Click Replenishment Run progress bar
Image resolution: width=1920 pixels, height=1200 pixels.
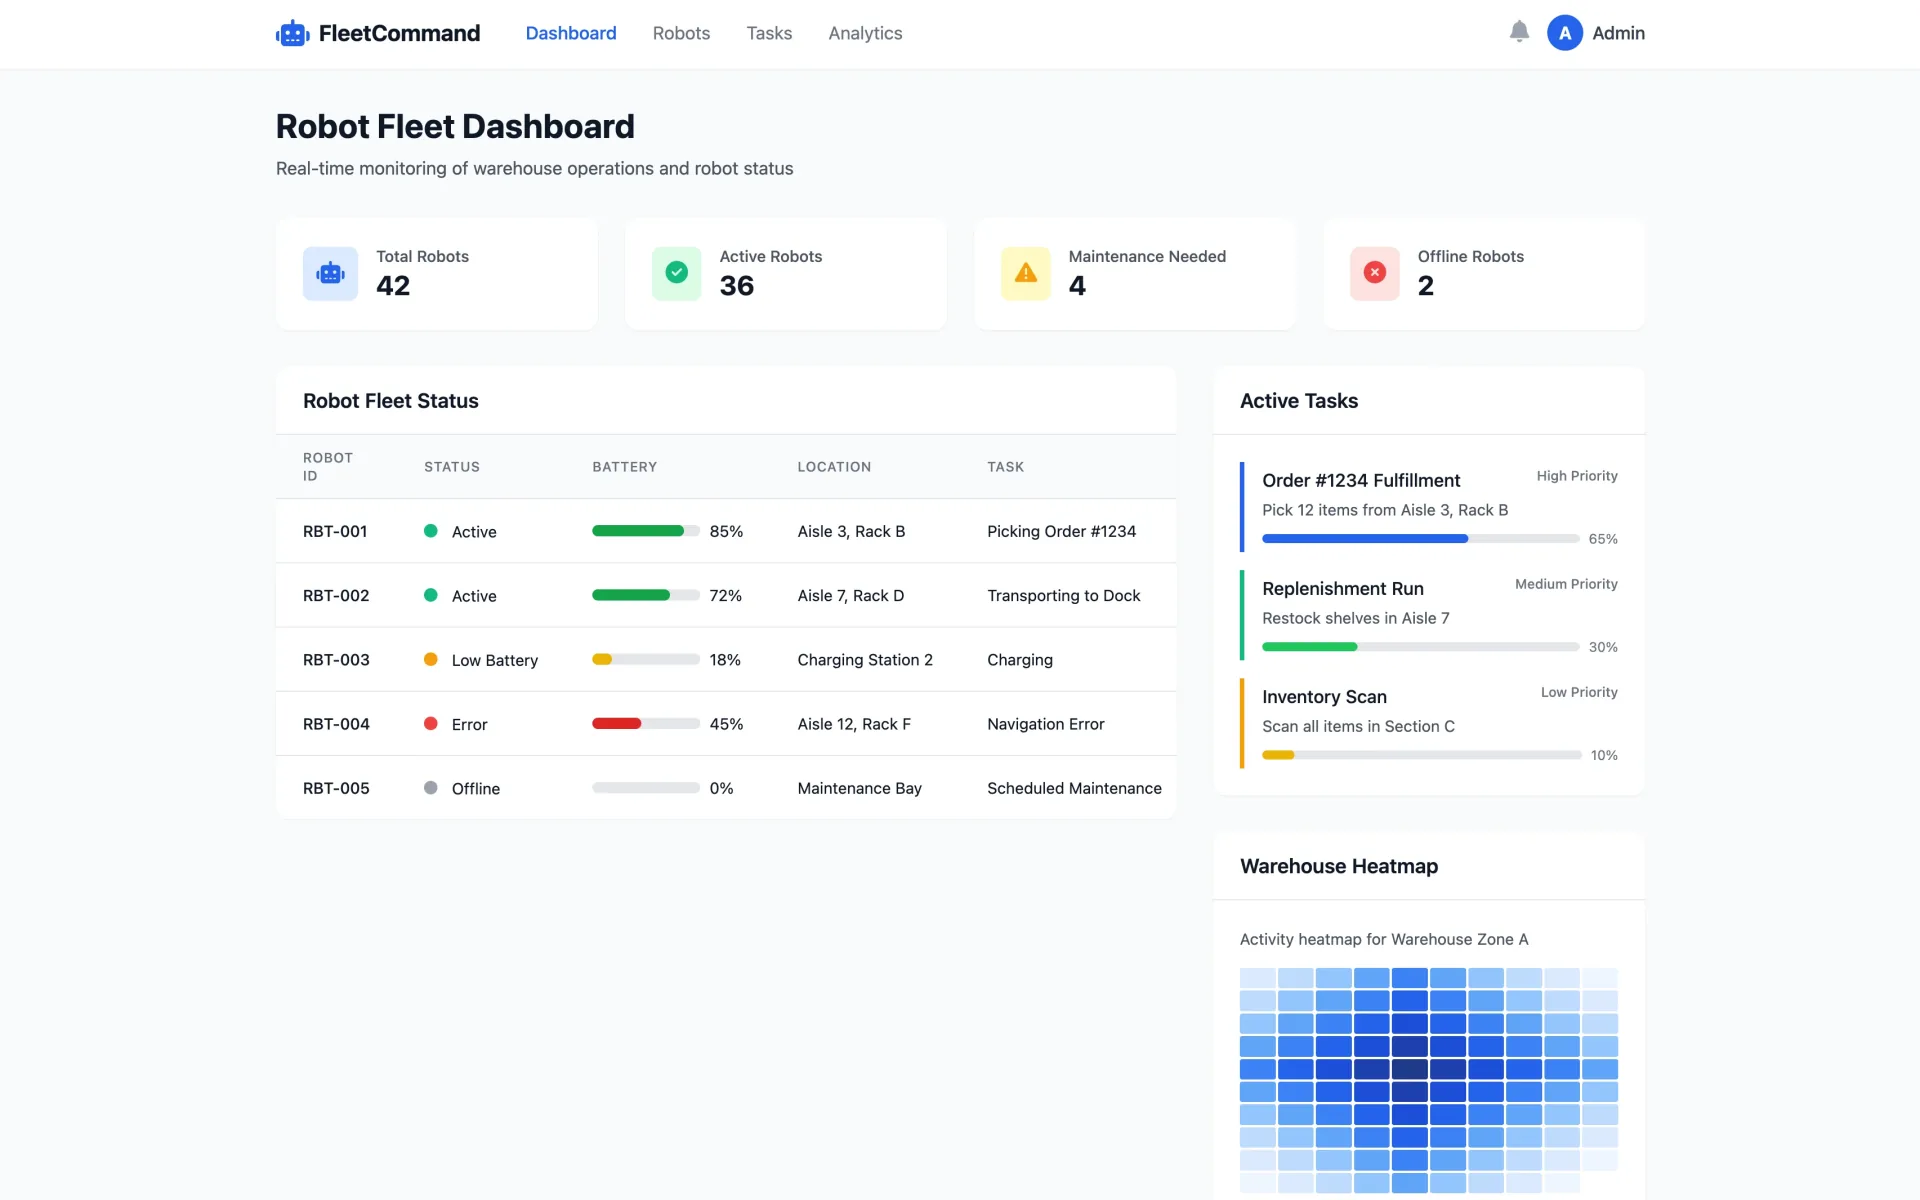pos(1420,647)
